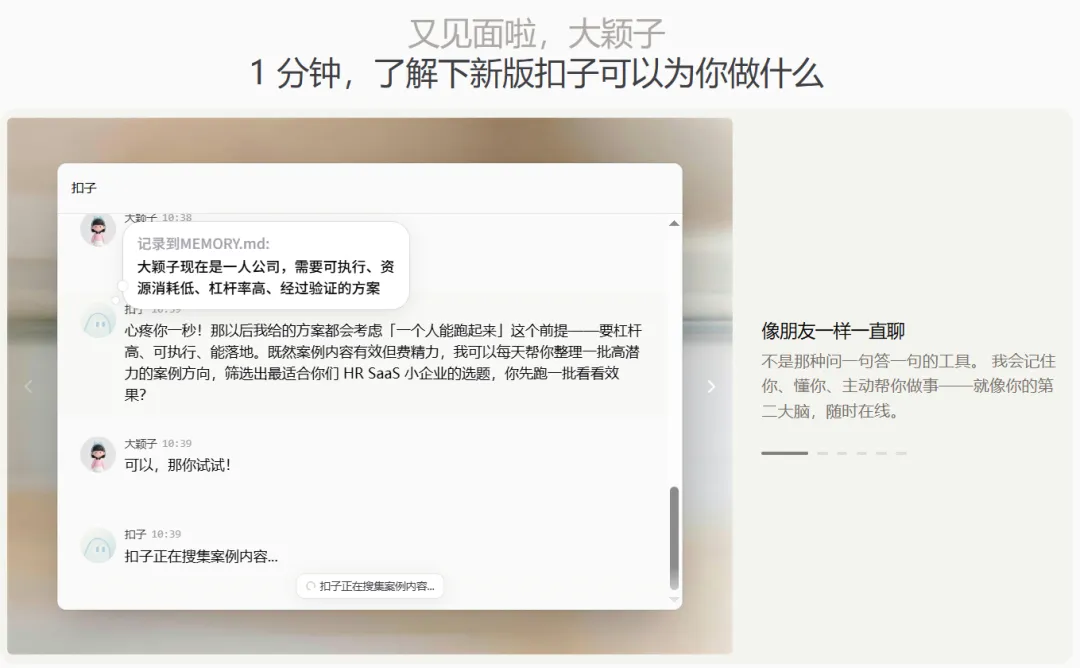
Task: Jump to the fourth carousel indicator dash
Action: point(862,453)
